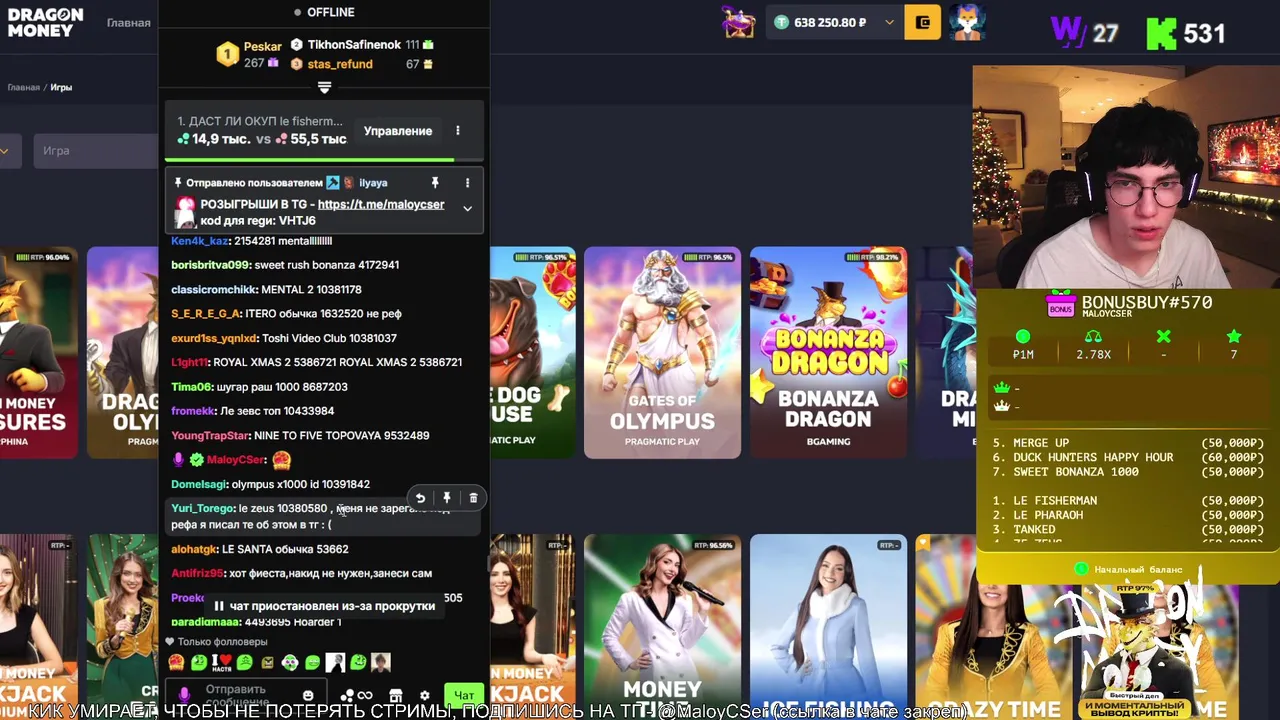This screenshot has width=1280, height=720.
Task: Click MaloyCSer broadcaster name in chat
Action: coord(235,460)
